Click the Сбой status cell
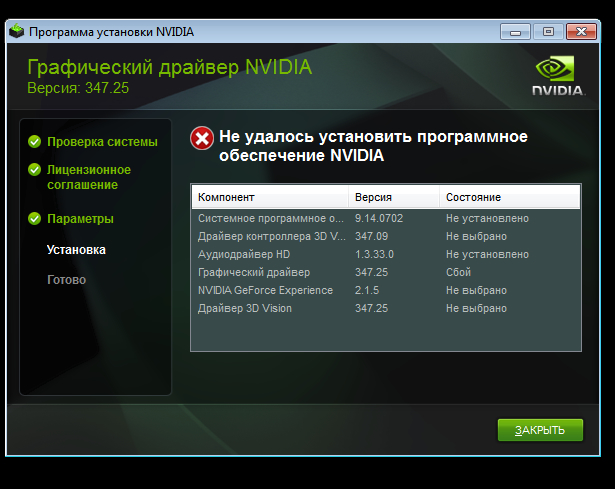Viewport: 615px width, 489px height. click(458, 272)
